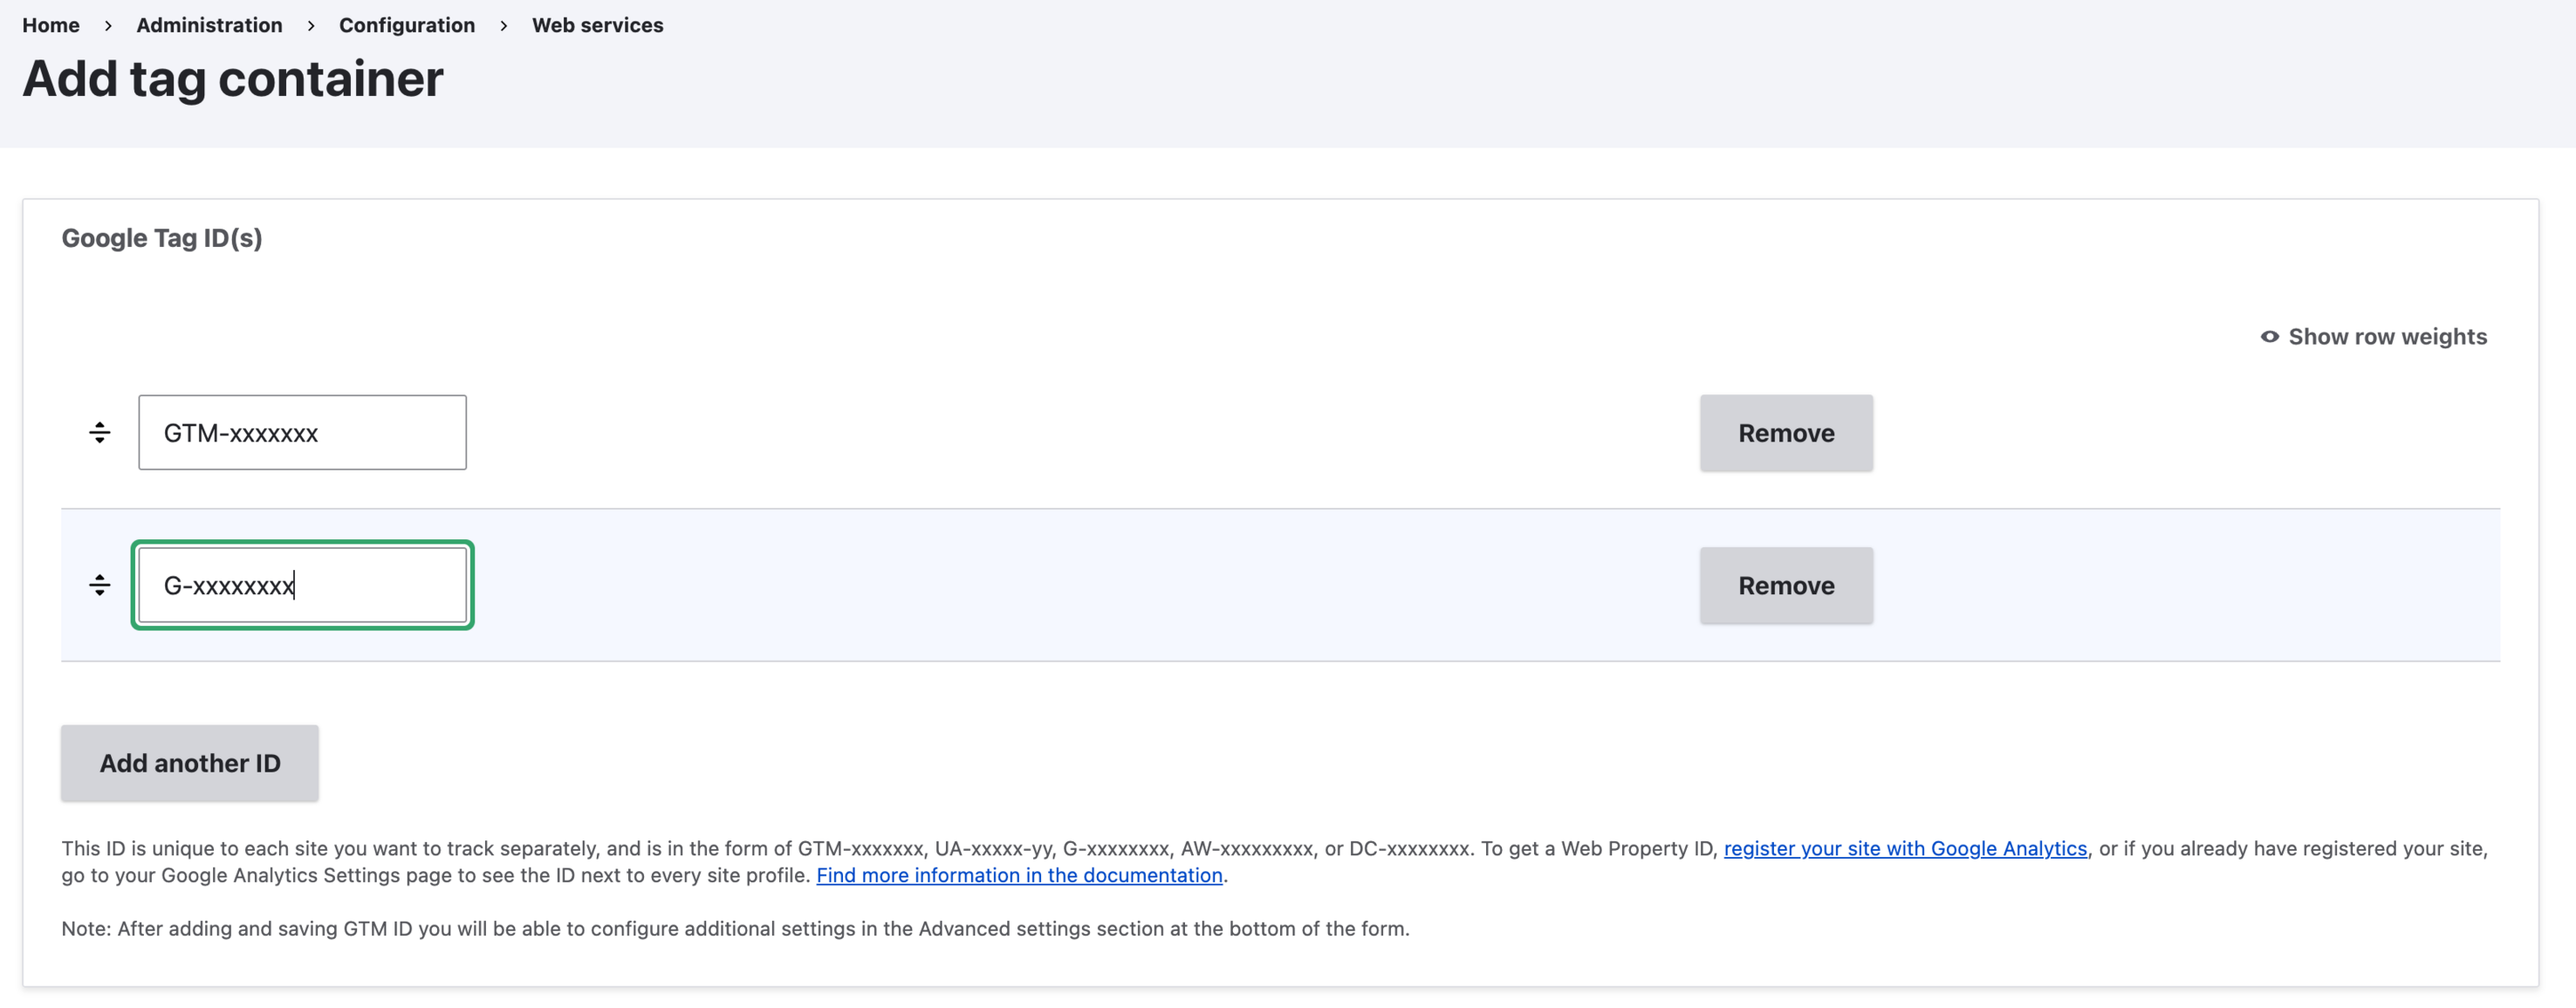Focus the GTM-xxxxxxx tag ID field
Screen dimensions: 2576x1008
(x=302, y=433)
